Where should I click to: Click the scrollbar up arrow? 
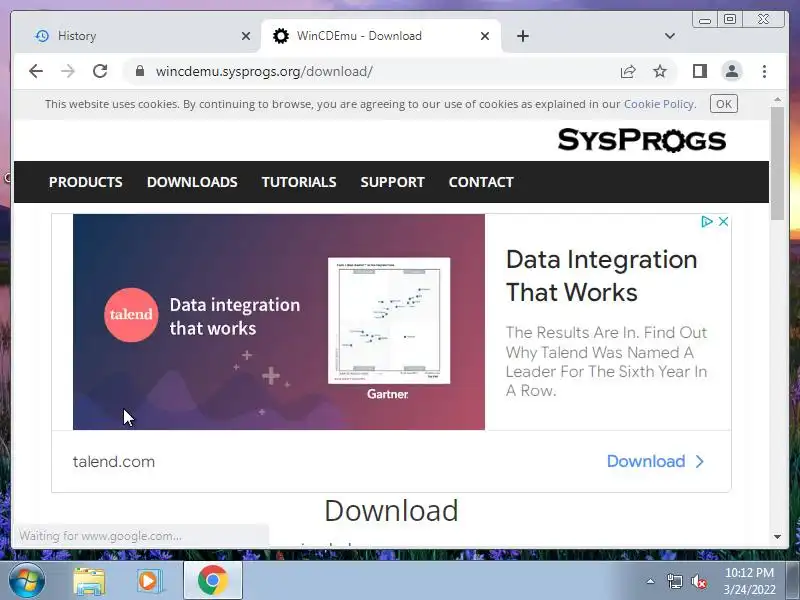point(777,99)
